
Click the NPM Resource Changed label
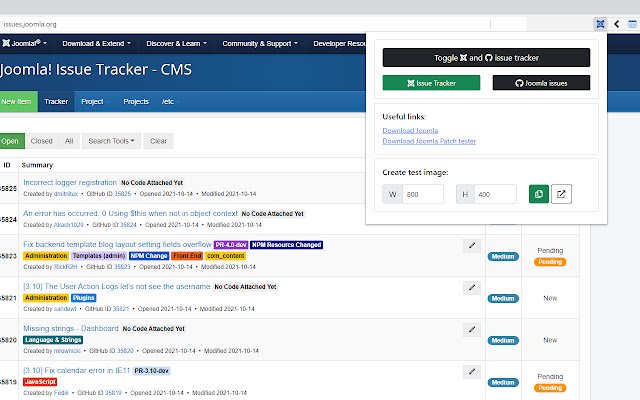pos(286,244)
